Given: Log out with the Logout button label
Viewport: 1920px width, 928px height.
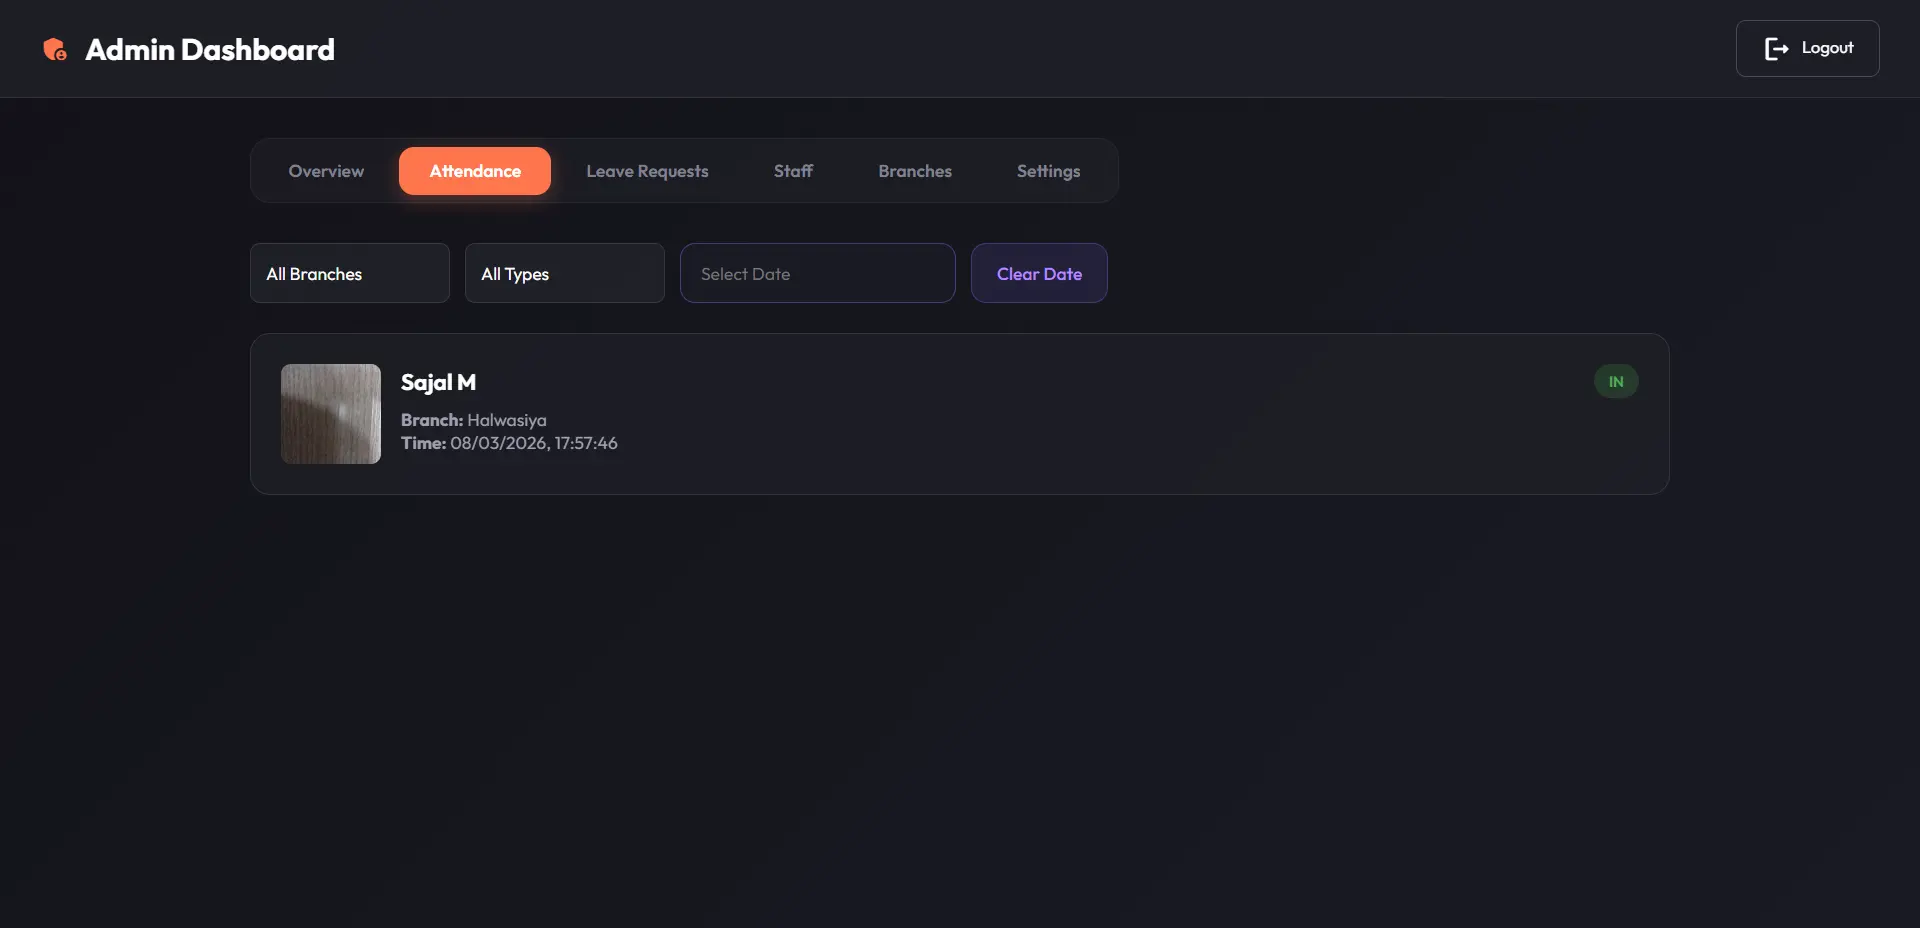Looking at the screenshot, I should tap(1827, 48).
